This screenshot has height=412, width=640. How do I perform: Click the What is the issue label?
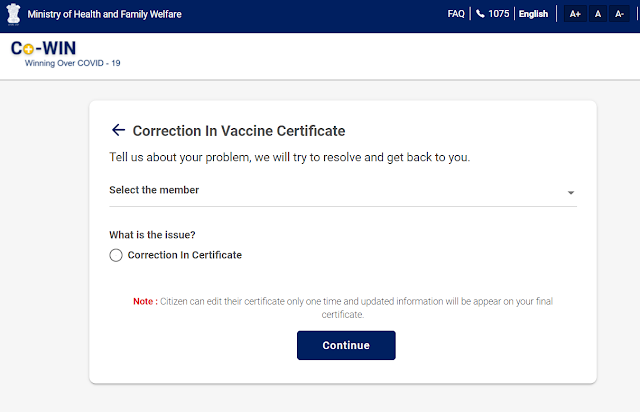(x=152, y=235)
